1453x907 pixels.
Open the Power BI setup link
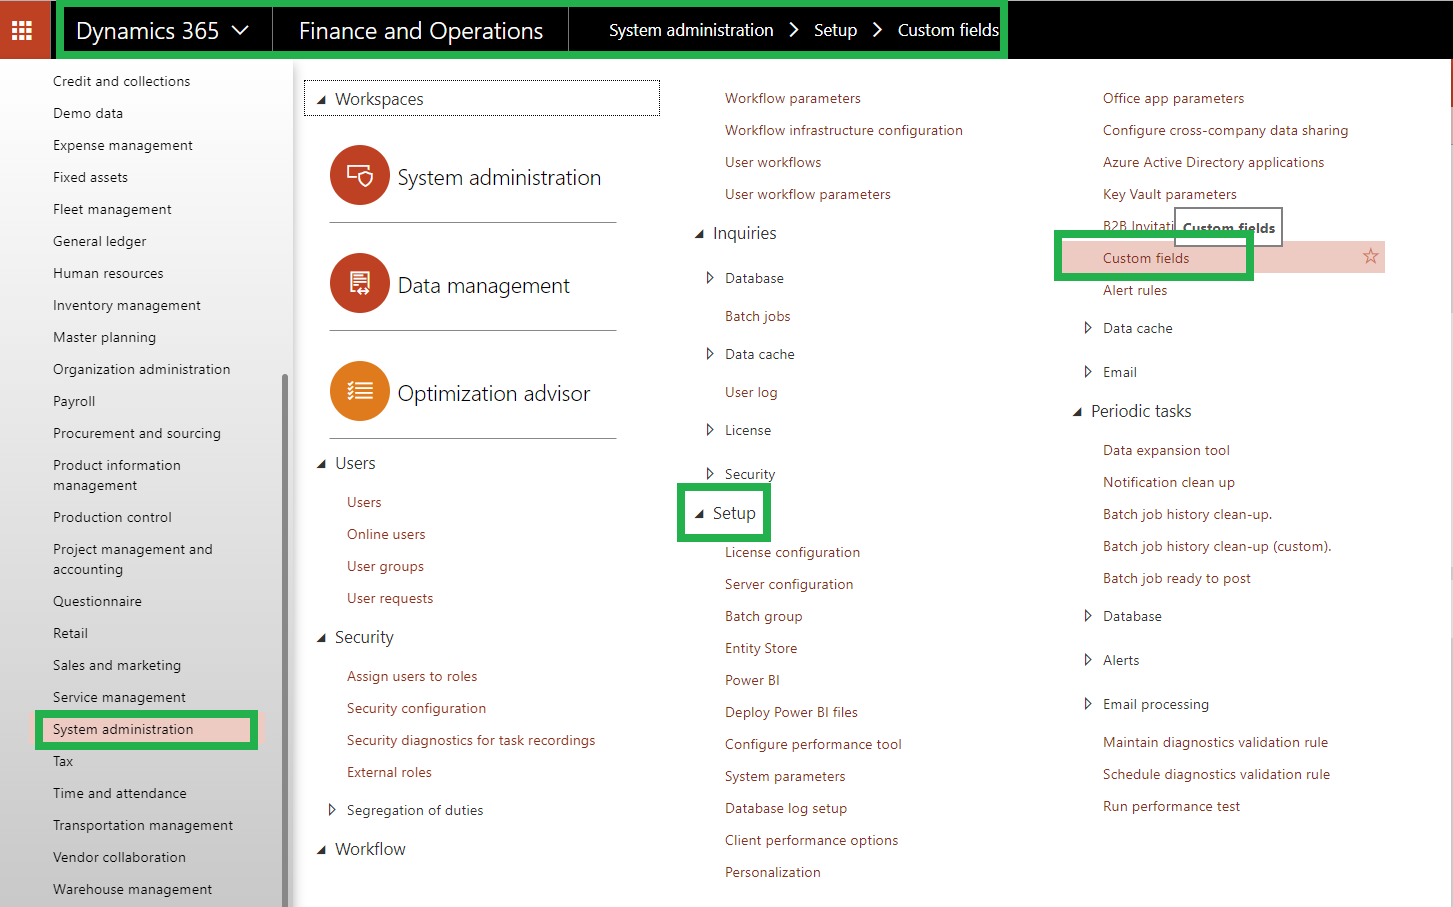pyautogui.click(x=752, y=679)
